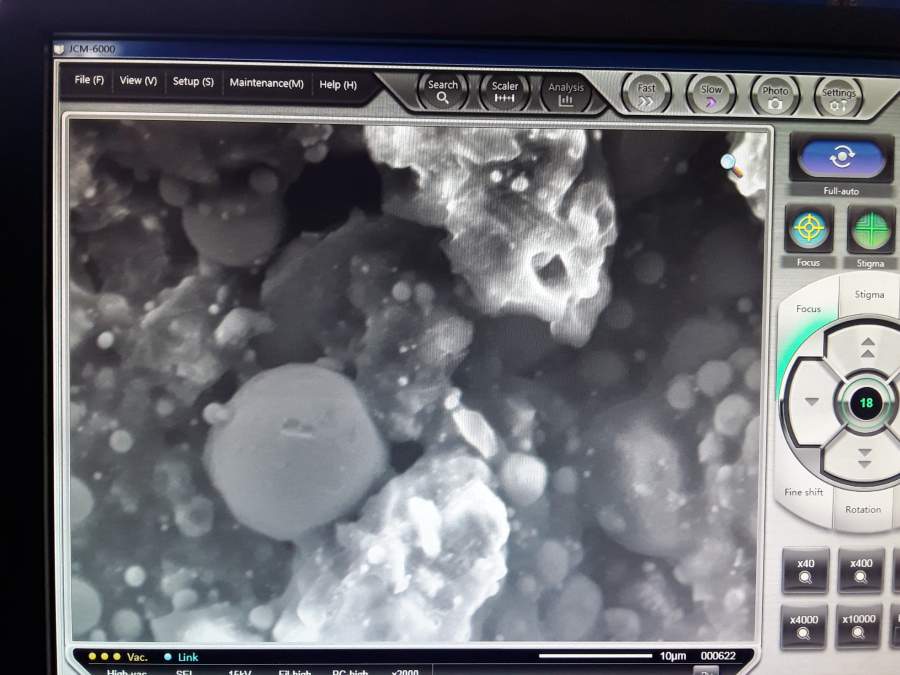Switch to Slow scan mode
The image size is (900, 675).
[711, 96]
